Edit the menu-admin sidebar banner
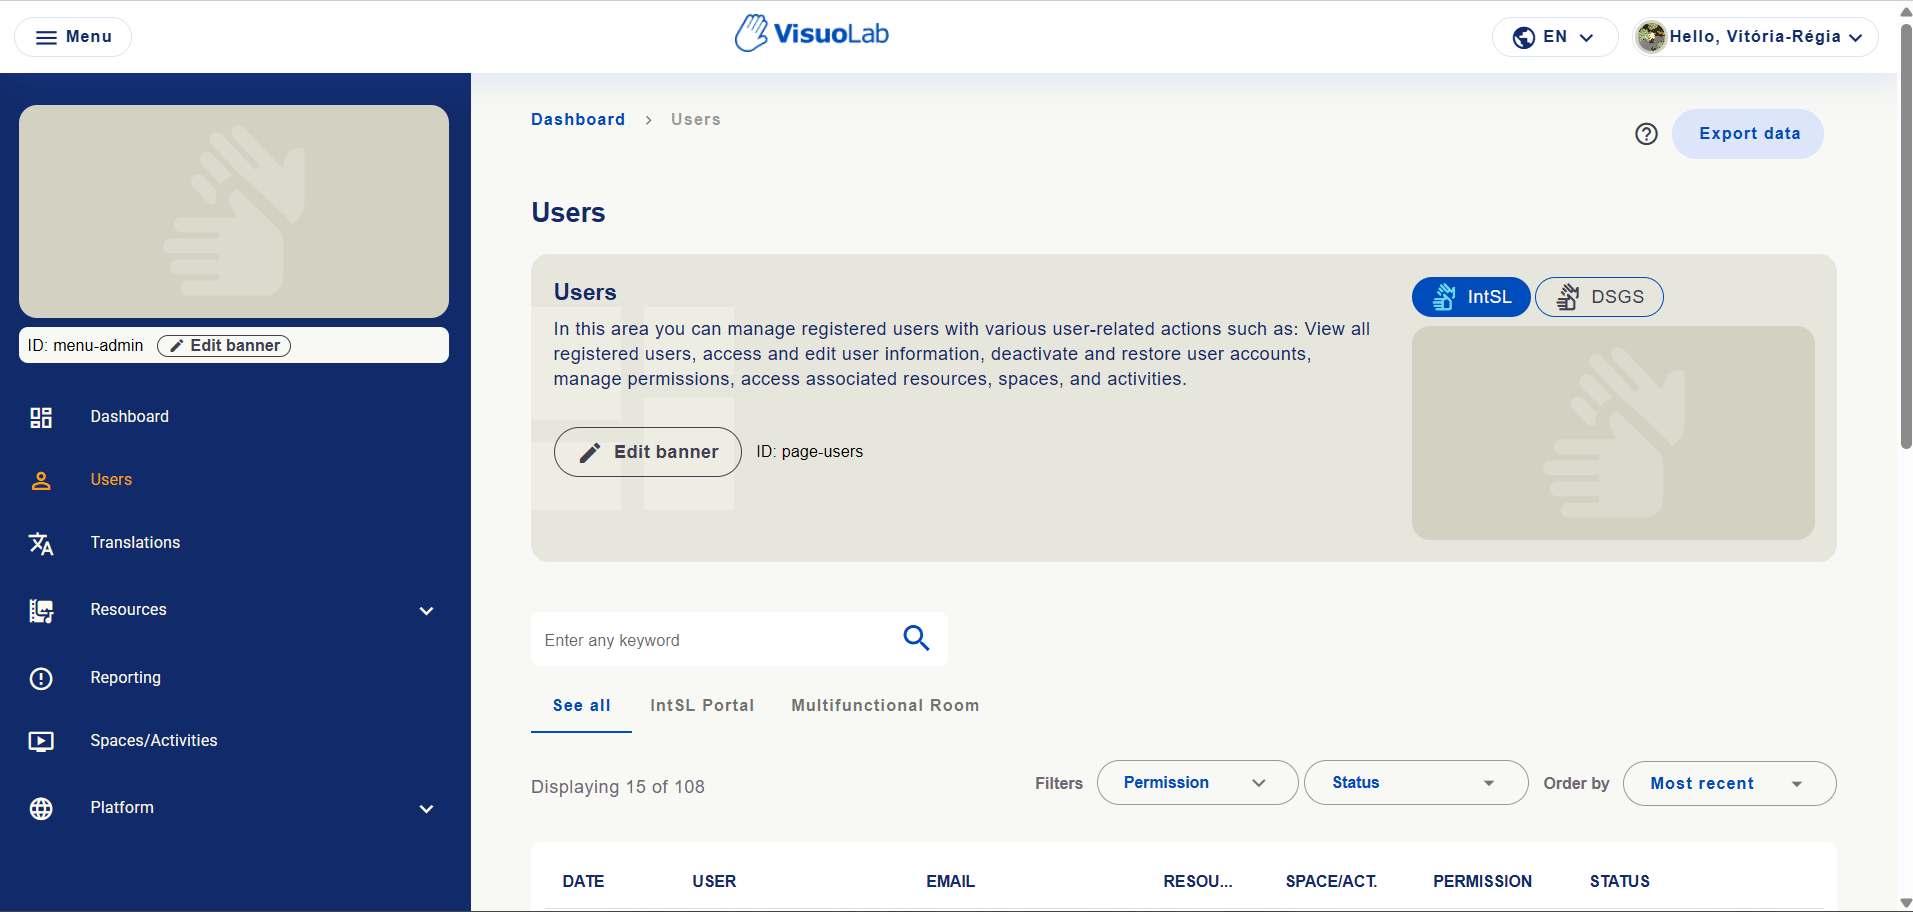Viewport: 1913px width, 912px height. 224,345
